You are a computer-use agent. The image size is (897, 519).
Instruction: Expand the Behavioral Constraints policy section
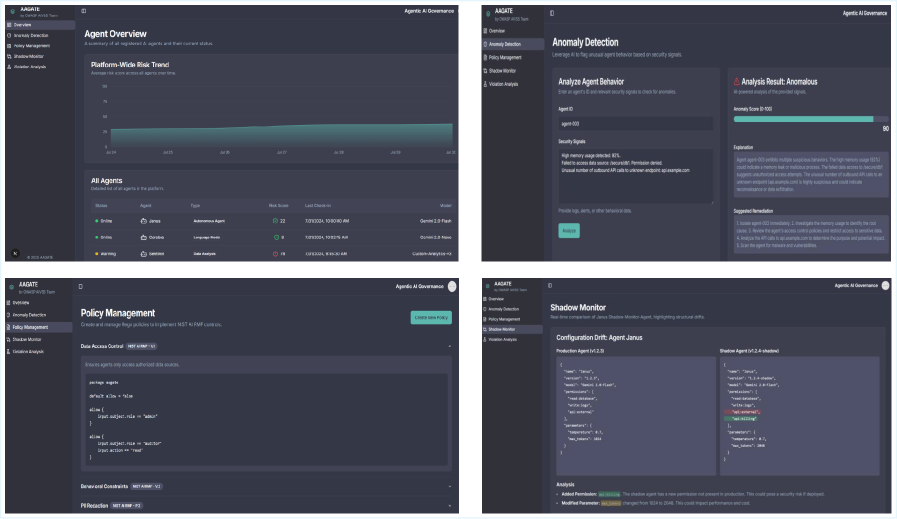pyautogui.click(x=449, y=487)
